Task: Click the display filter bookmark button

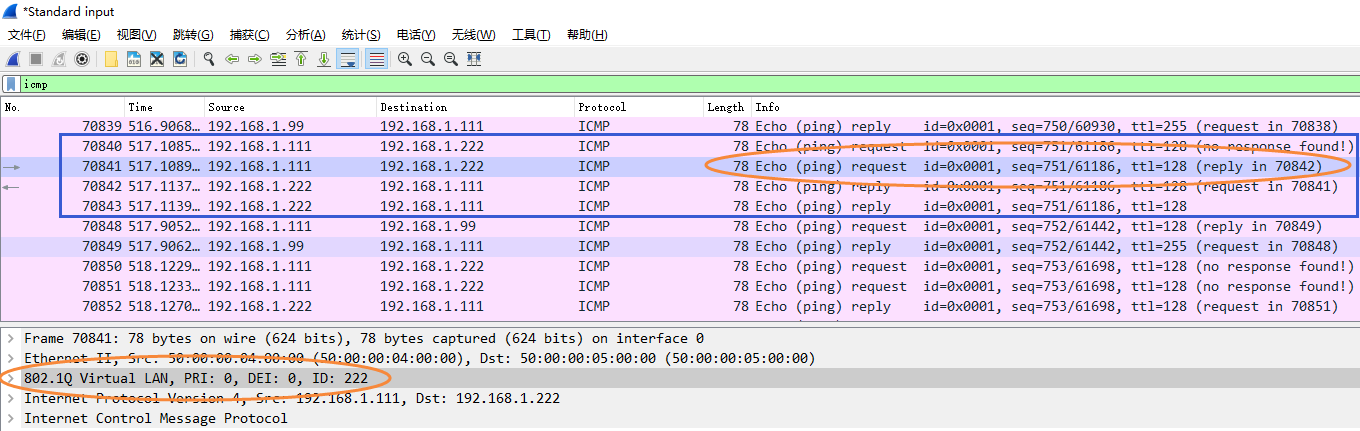Action: [x=10, y=85]
